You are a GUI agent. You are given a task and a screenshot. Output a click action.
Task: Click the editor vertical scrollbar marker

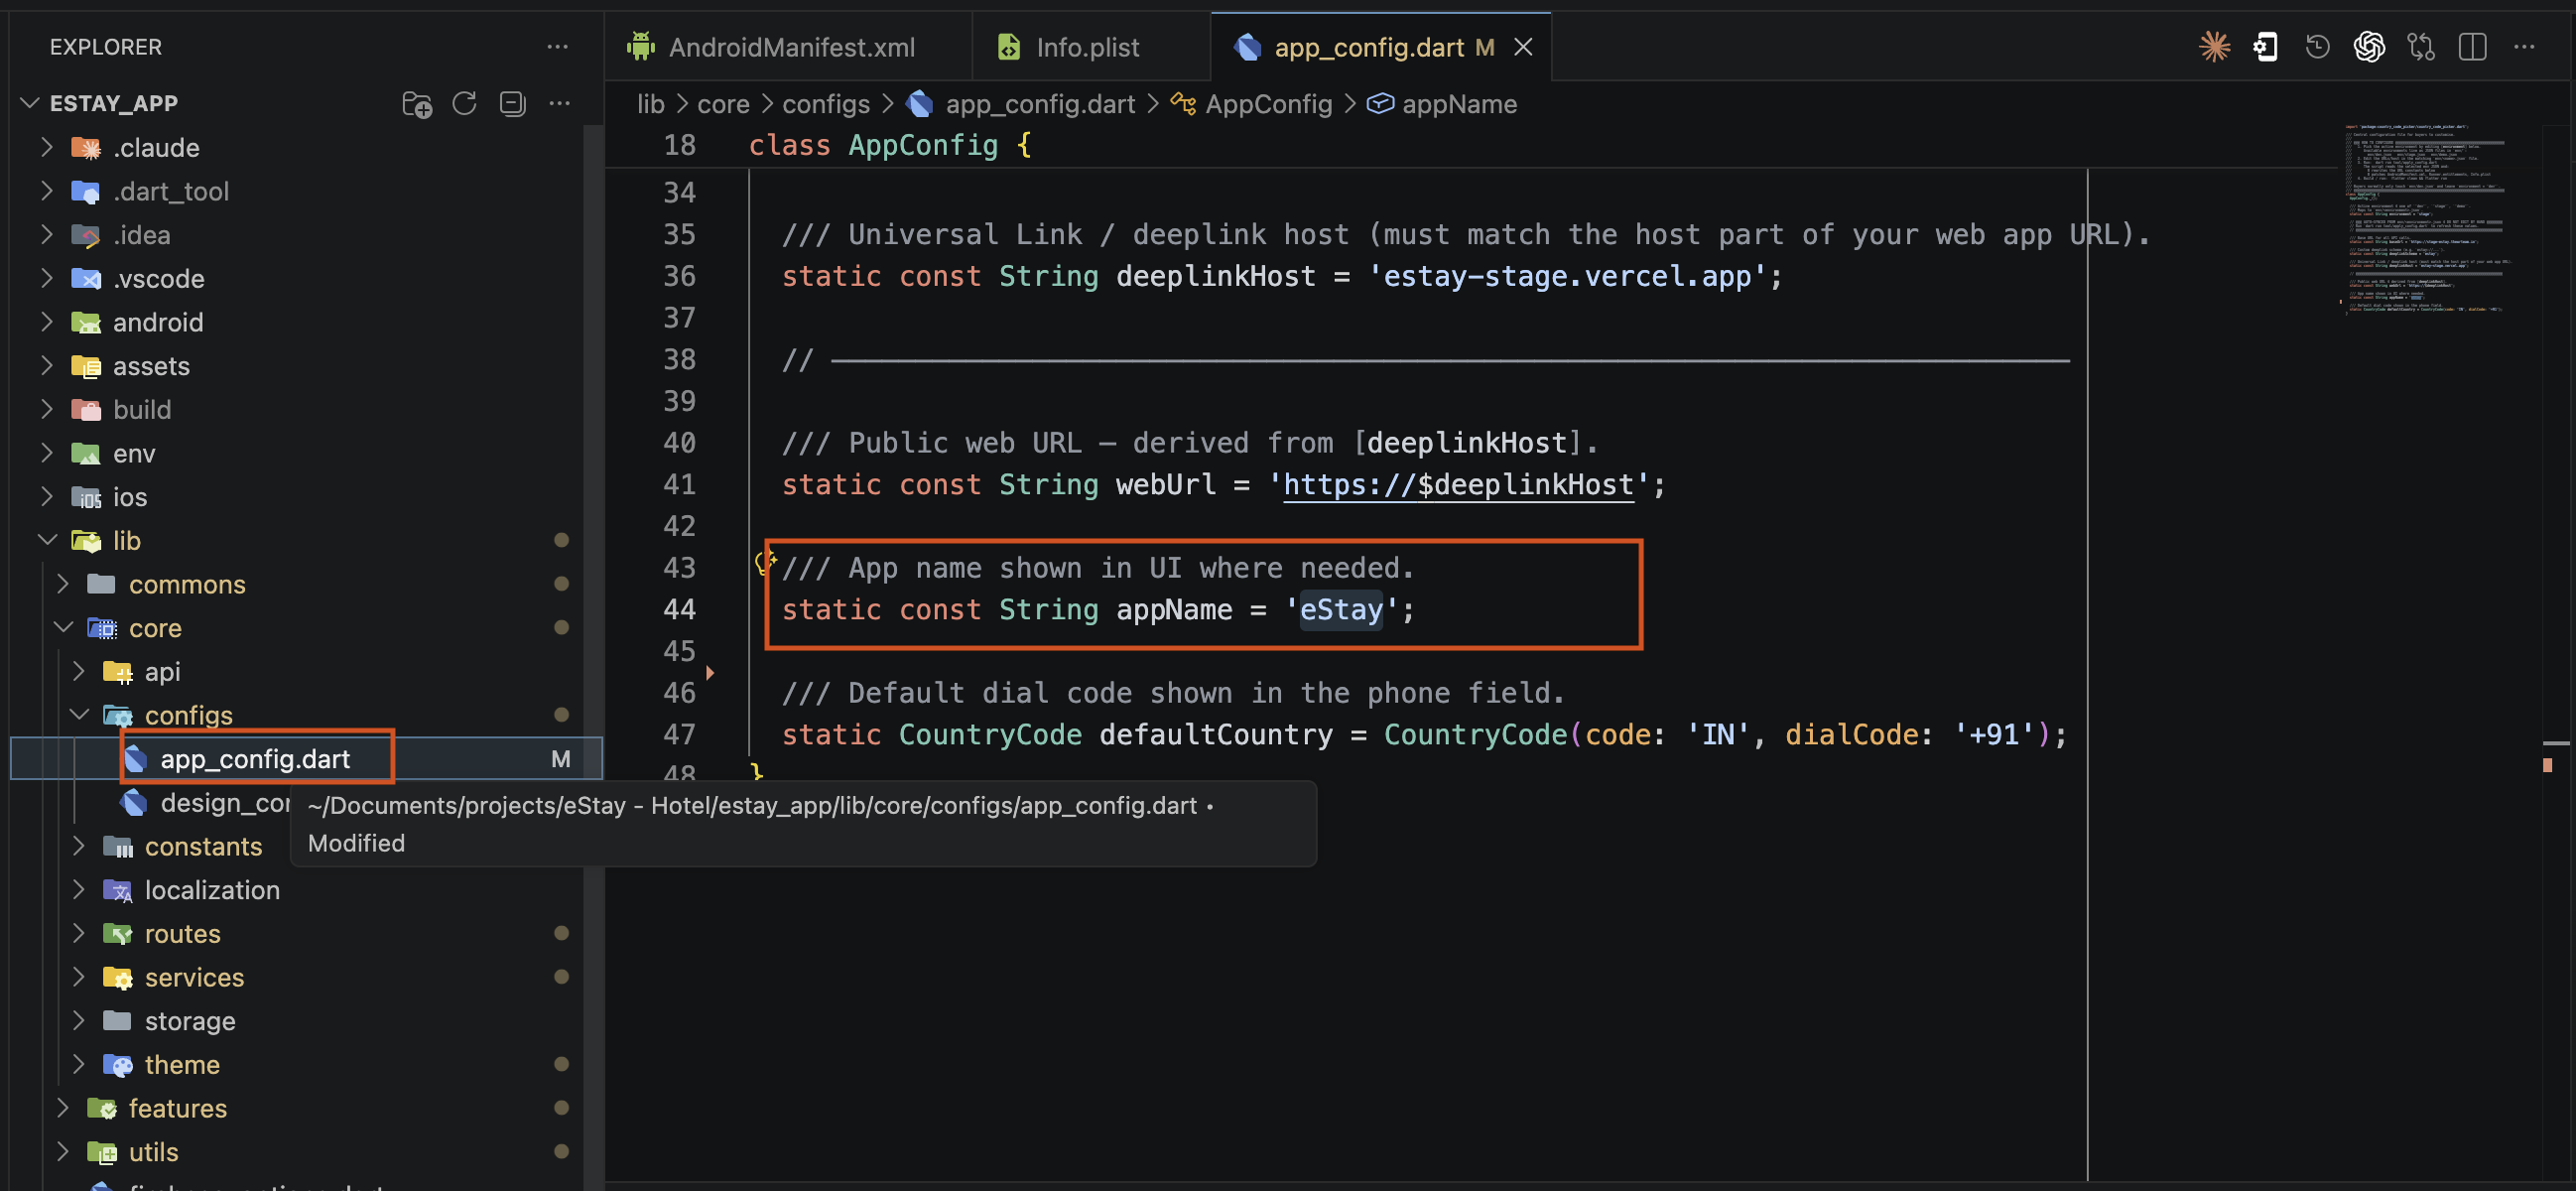pyautogui.click(x=2548, y=765)
